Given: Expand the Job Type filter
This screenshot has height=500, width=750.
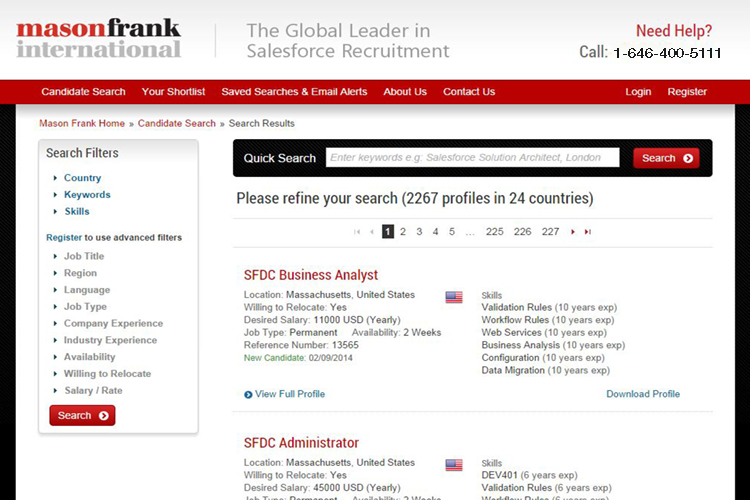Looking at the screenshot, I should point(85,307).
